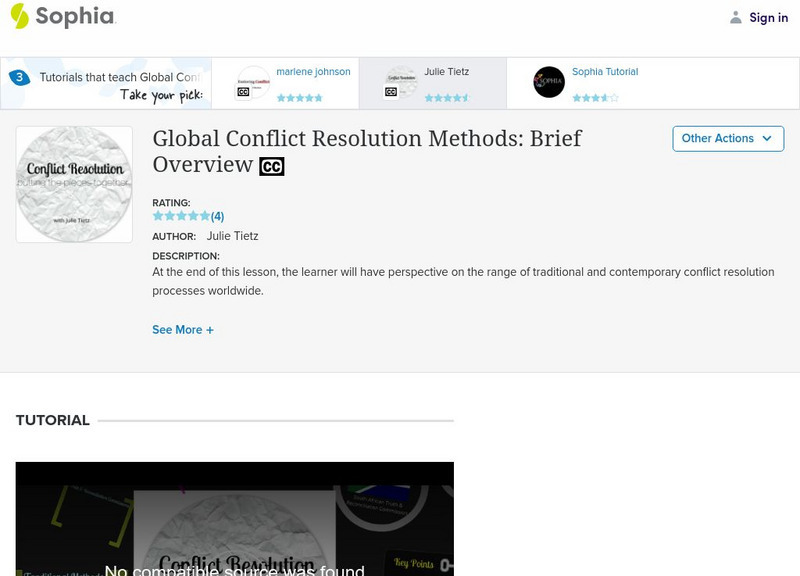Click the user profile icon beside Sign in
The width and height of the screenshot is (800, 576).
(x=735, y=17)
